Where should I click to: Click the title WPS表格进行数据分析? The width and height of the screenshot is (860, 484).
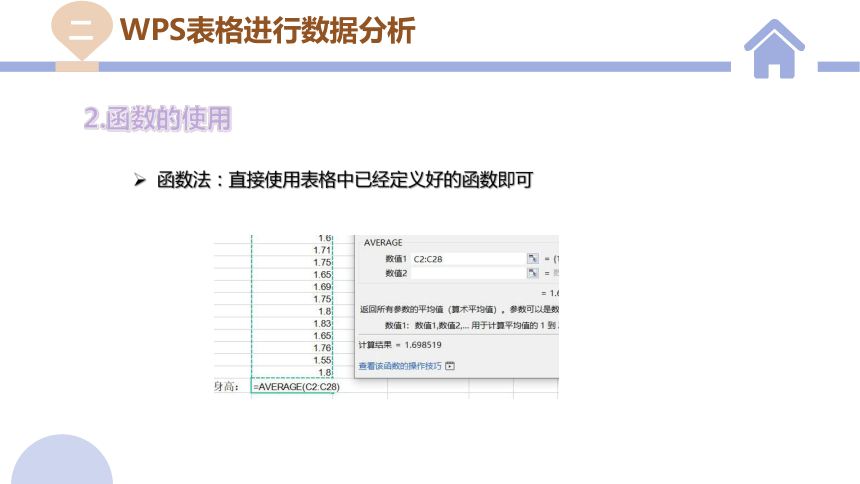pos(267,30)
